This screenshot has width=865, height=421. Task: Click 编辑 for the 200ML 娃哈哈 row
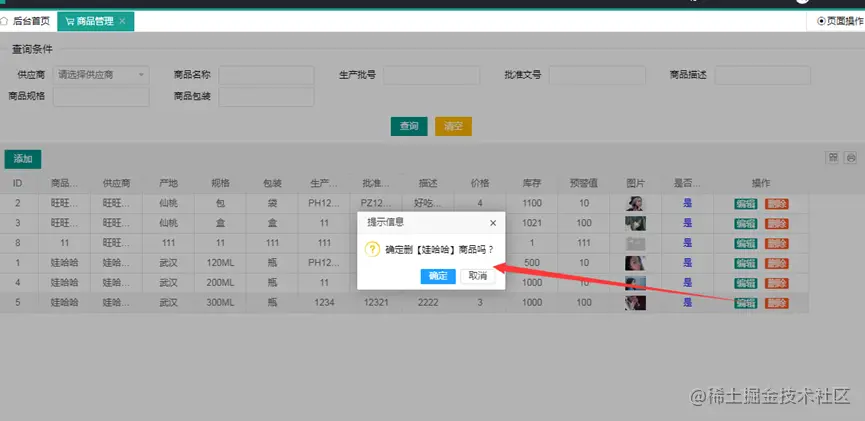(746, 283)
